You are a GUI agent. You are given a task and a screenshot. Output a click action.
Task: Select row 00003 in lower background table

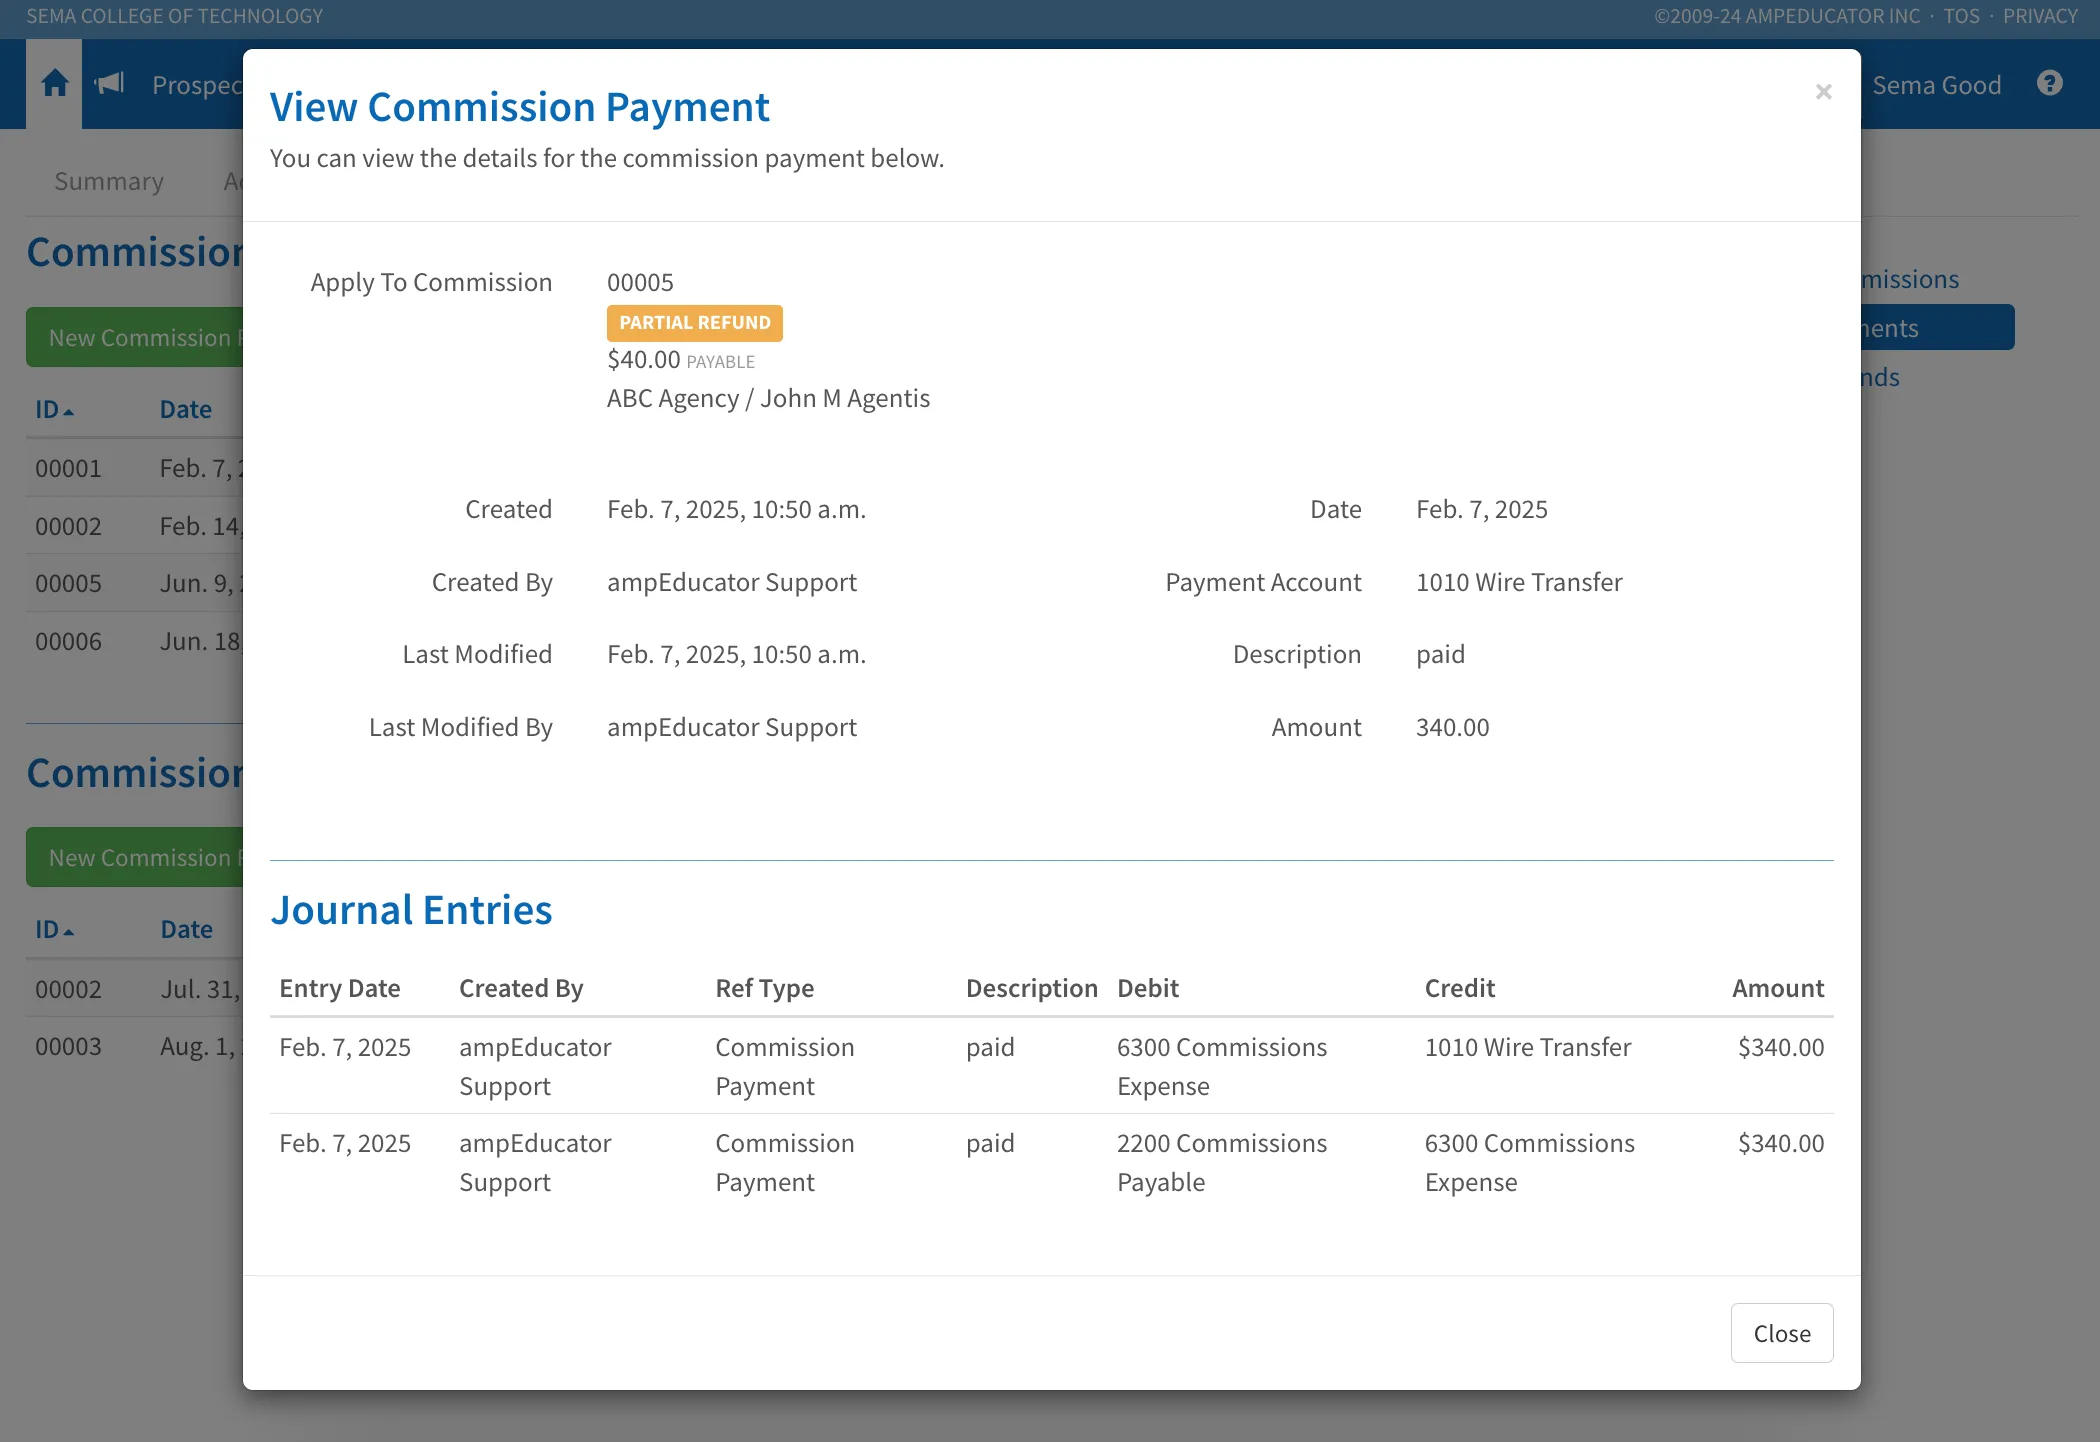[135, 1046]
